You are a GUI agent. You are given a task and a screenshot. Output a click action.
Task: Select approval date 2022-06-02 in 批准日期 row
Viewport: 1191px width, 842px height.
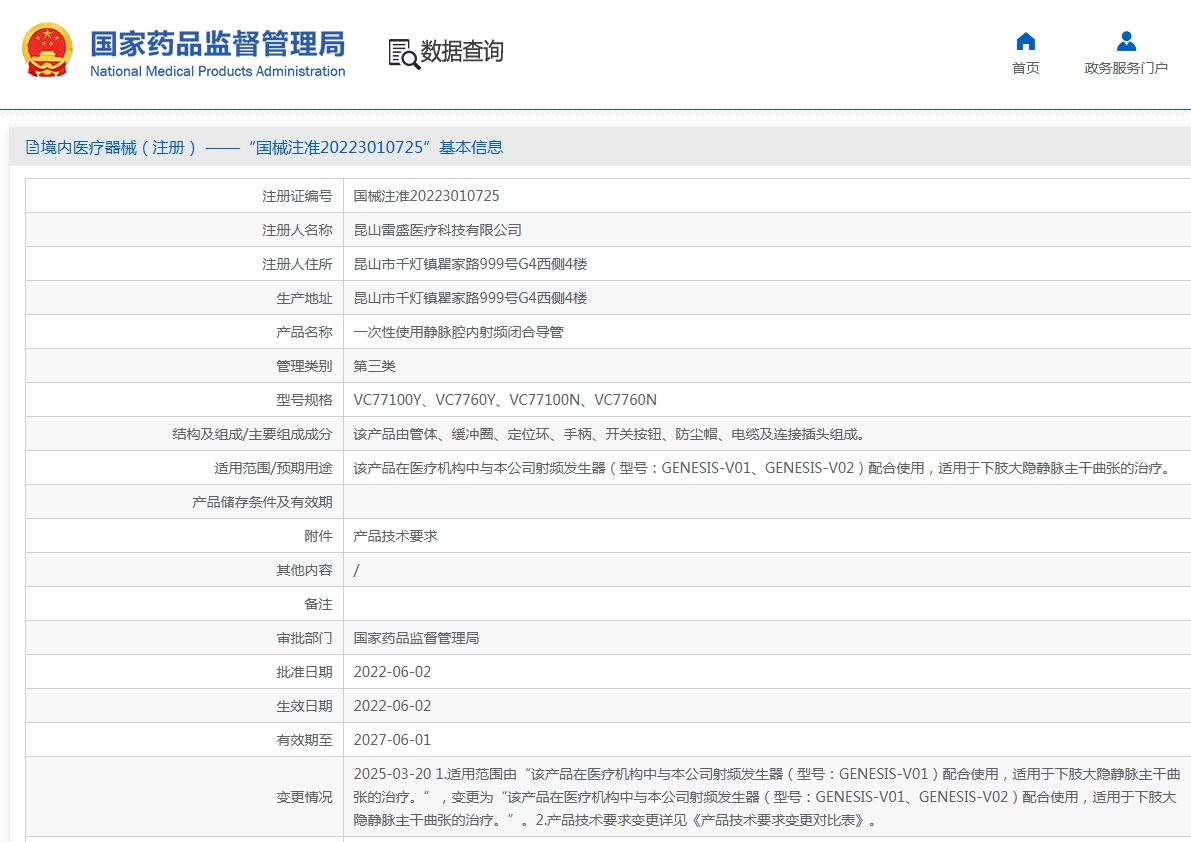pyautogui.click(x=392, y=672)
